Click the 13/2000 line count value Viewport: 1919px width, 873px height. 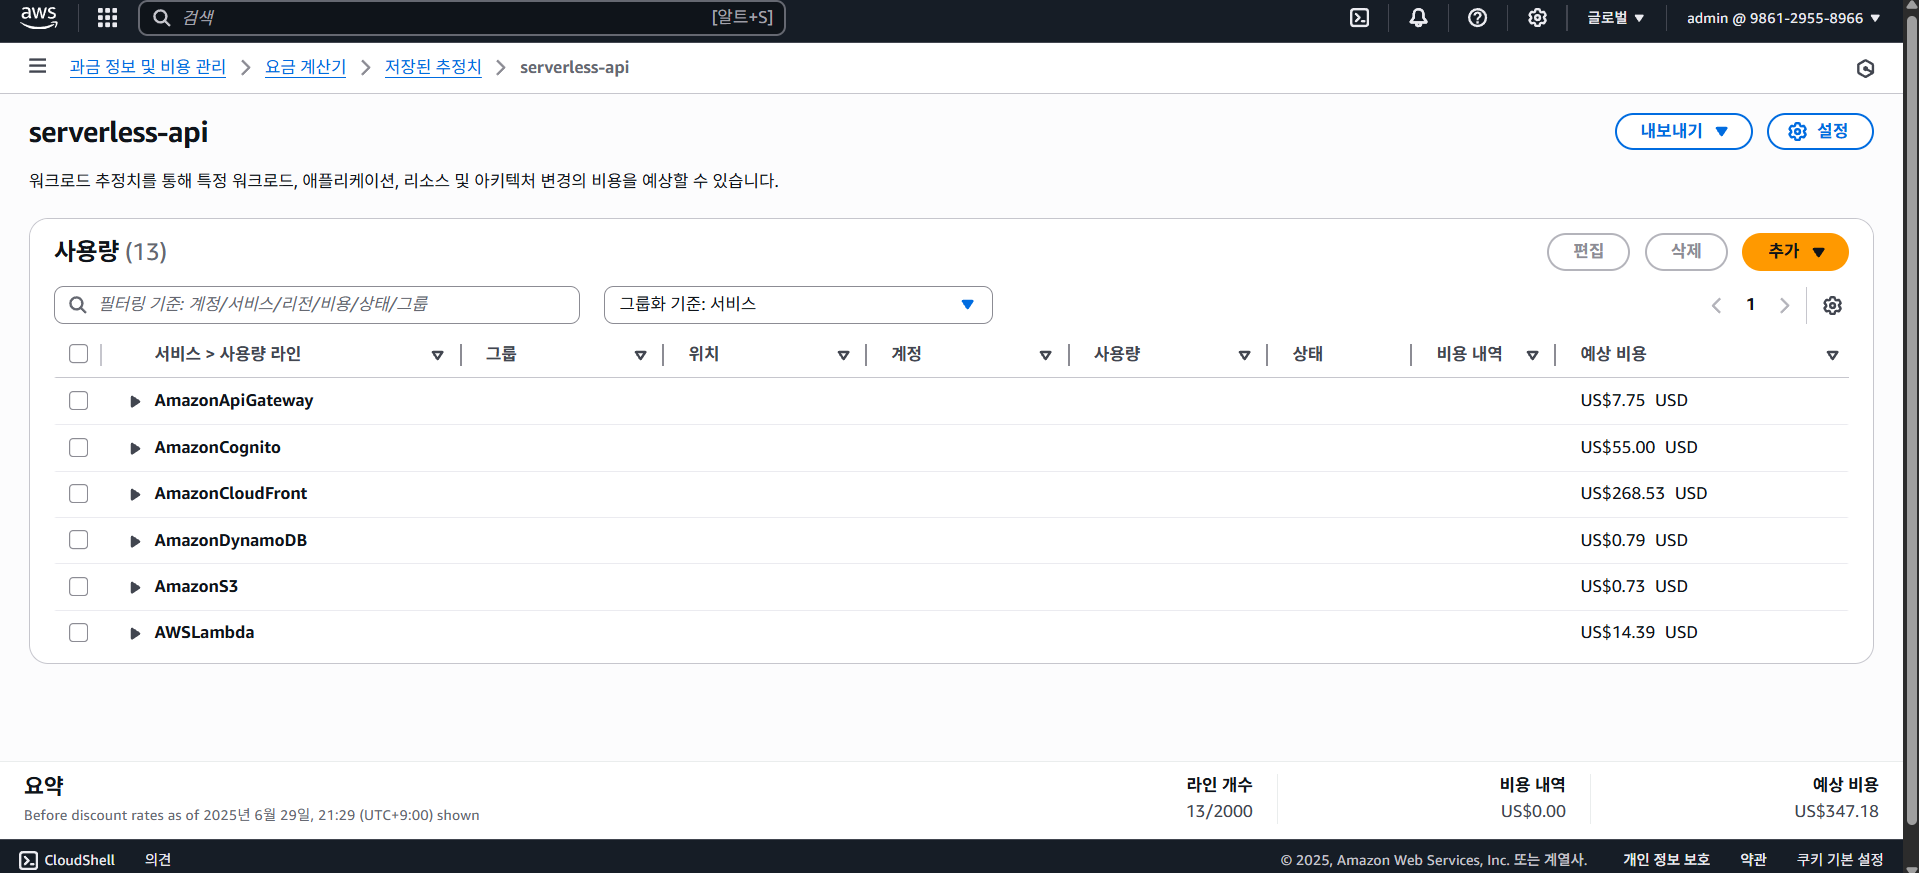(x=1219, y=812)
